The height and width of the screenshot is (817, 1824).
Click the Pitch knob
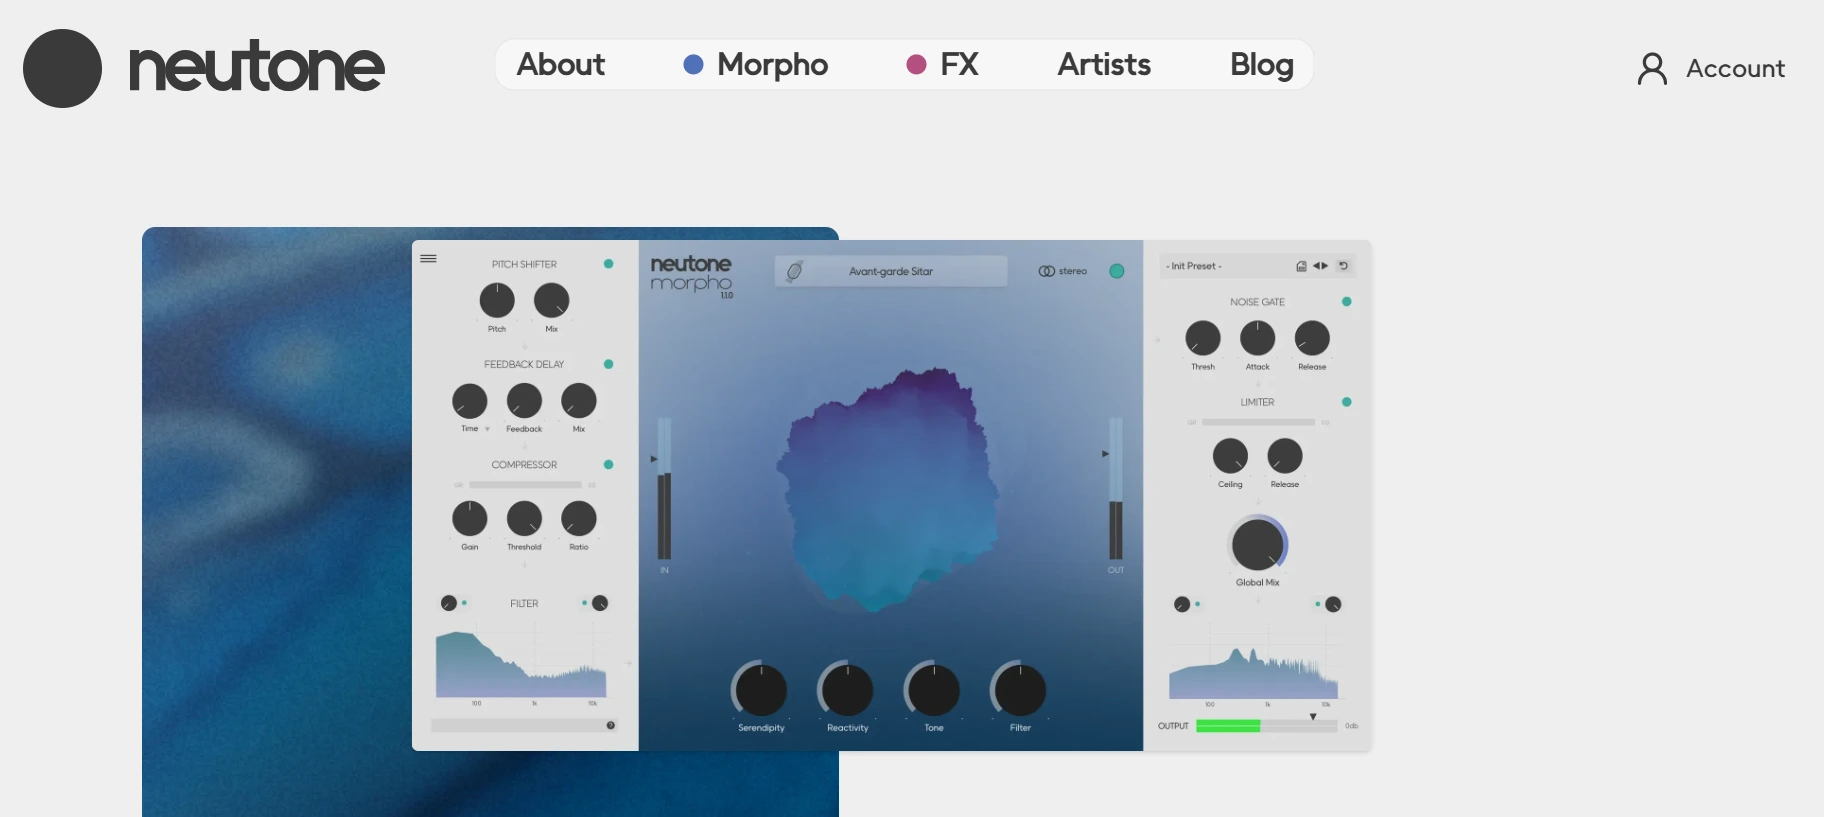pos(497,300)
